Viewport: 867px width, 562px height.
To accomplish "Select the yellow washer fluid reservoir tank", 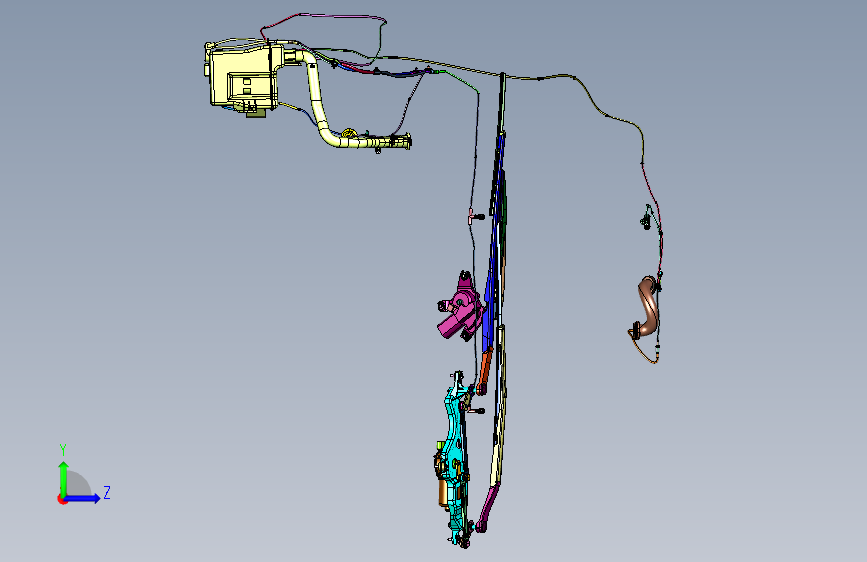I will (x=242, y=76).
